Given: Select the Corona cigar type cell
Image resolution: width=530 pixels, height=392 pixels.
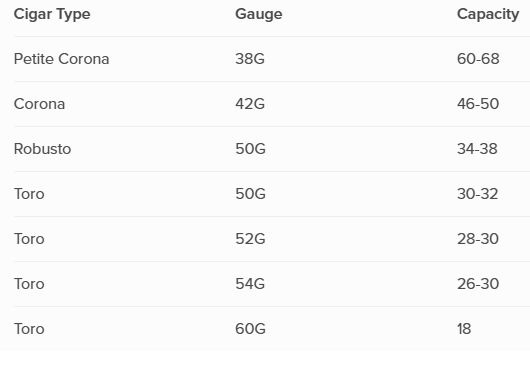Looking at the screenshot, I should pyautogui.click(x=40, y=104).
